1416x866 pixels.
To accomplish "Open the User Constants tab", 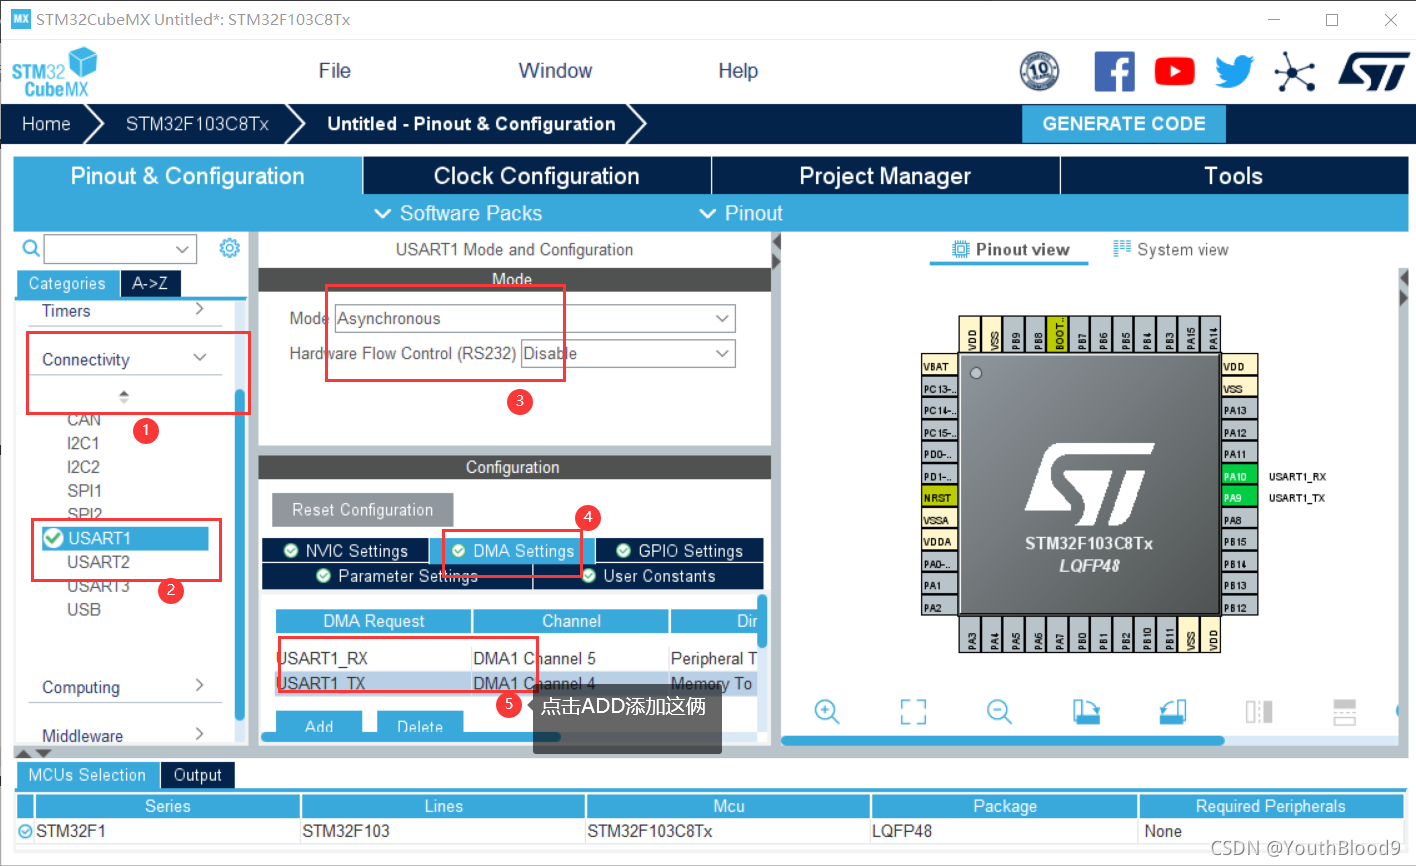I will 649,576.
